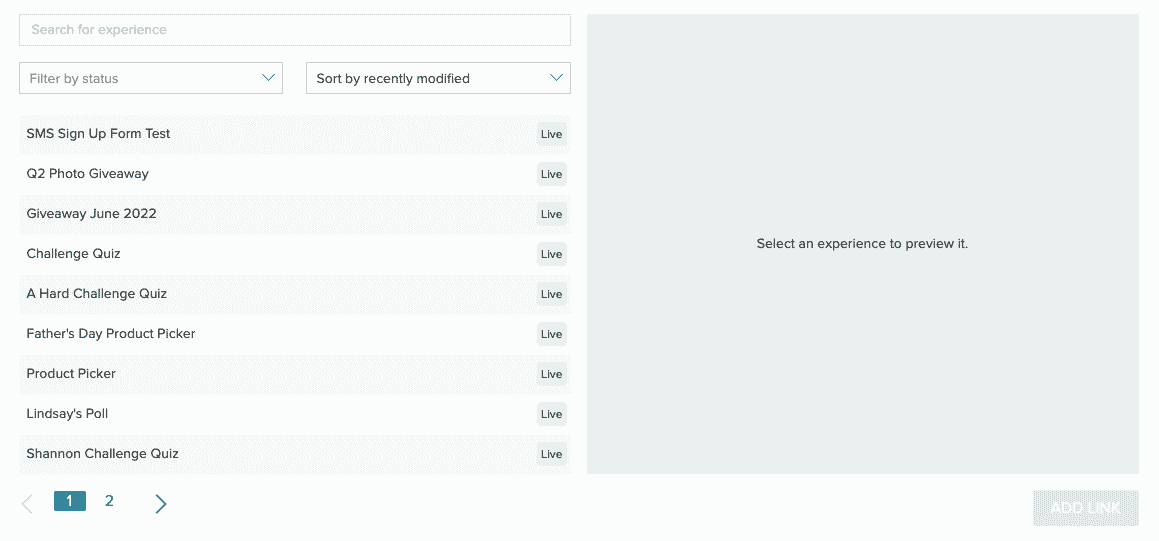Choose Father's Day Product Picker
1159x541 pixels.
coord(111,334)
